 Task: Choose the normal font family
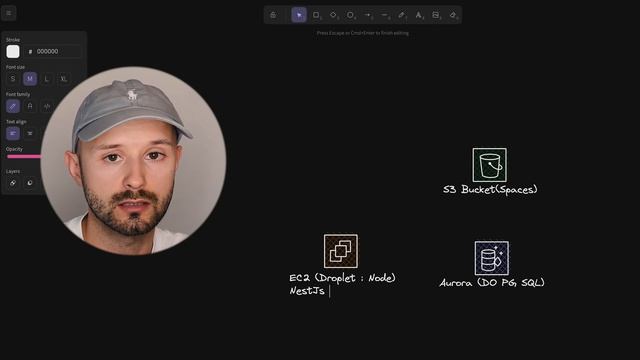pos(30,106)
